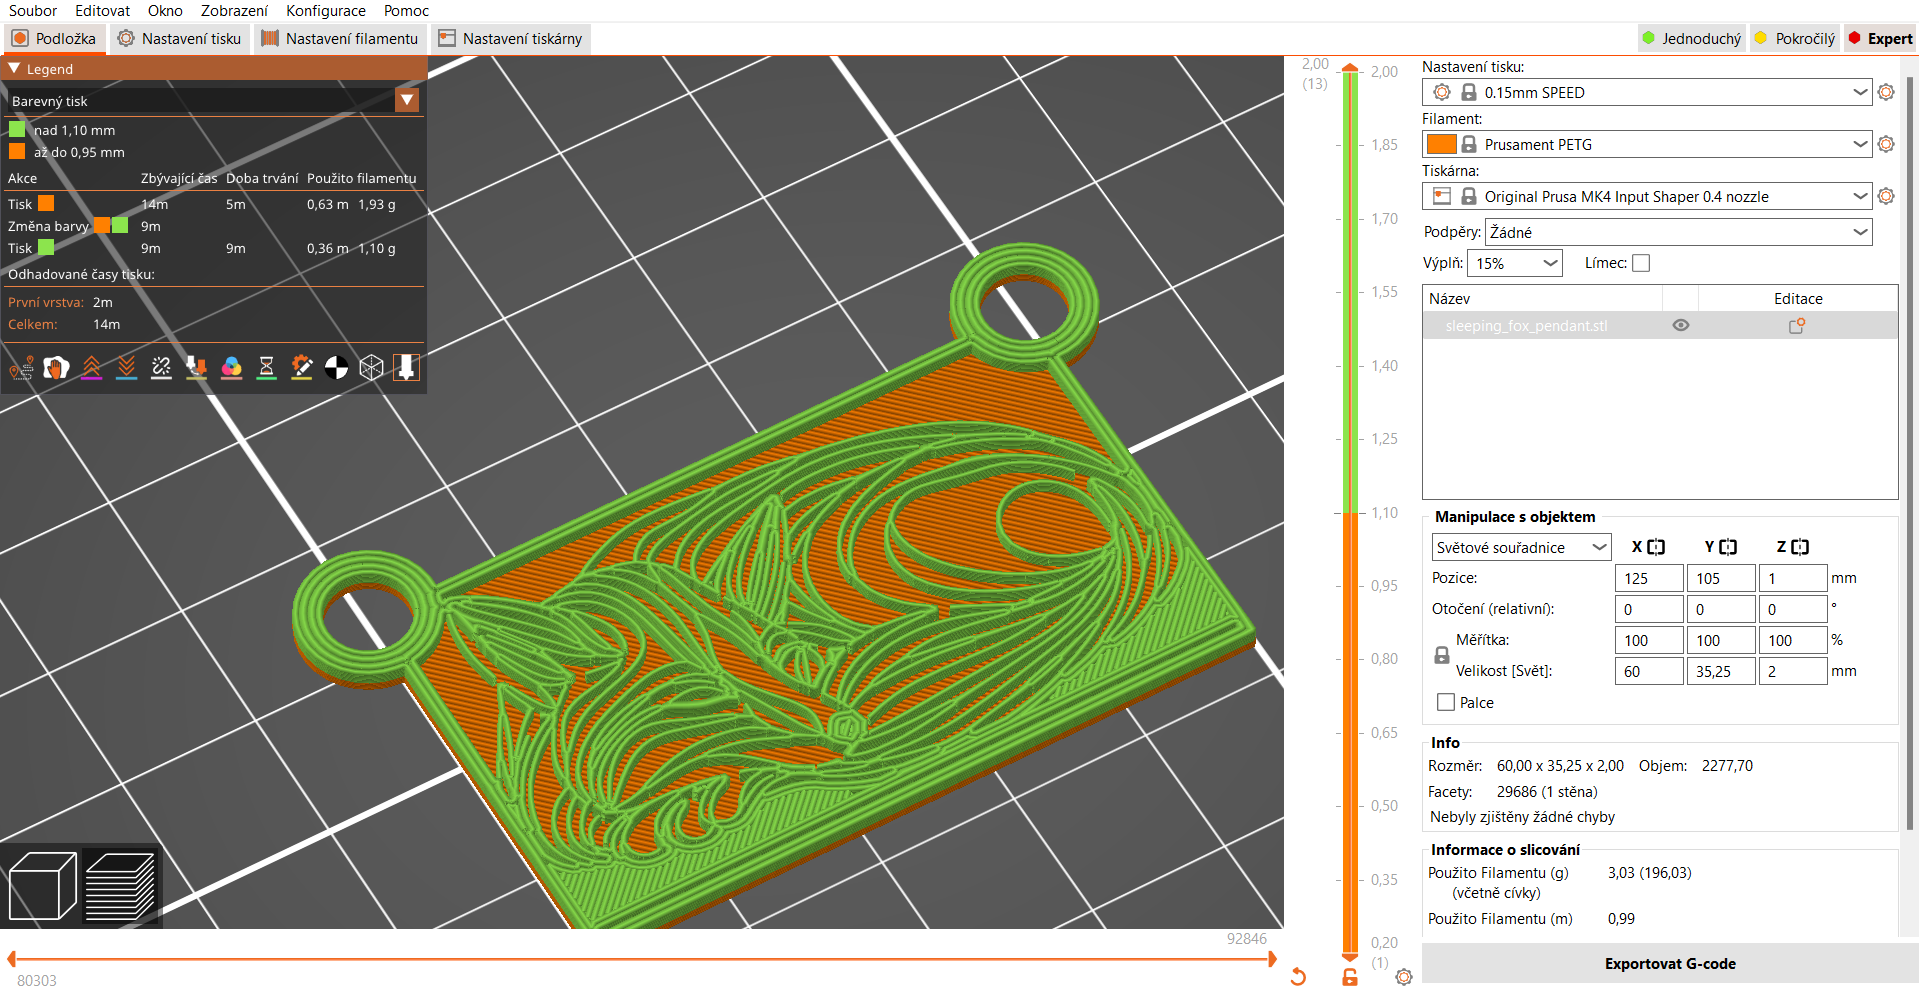
Task: Switch to the Nastavení filamentu tab
Action: click(339, 38)
